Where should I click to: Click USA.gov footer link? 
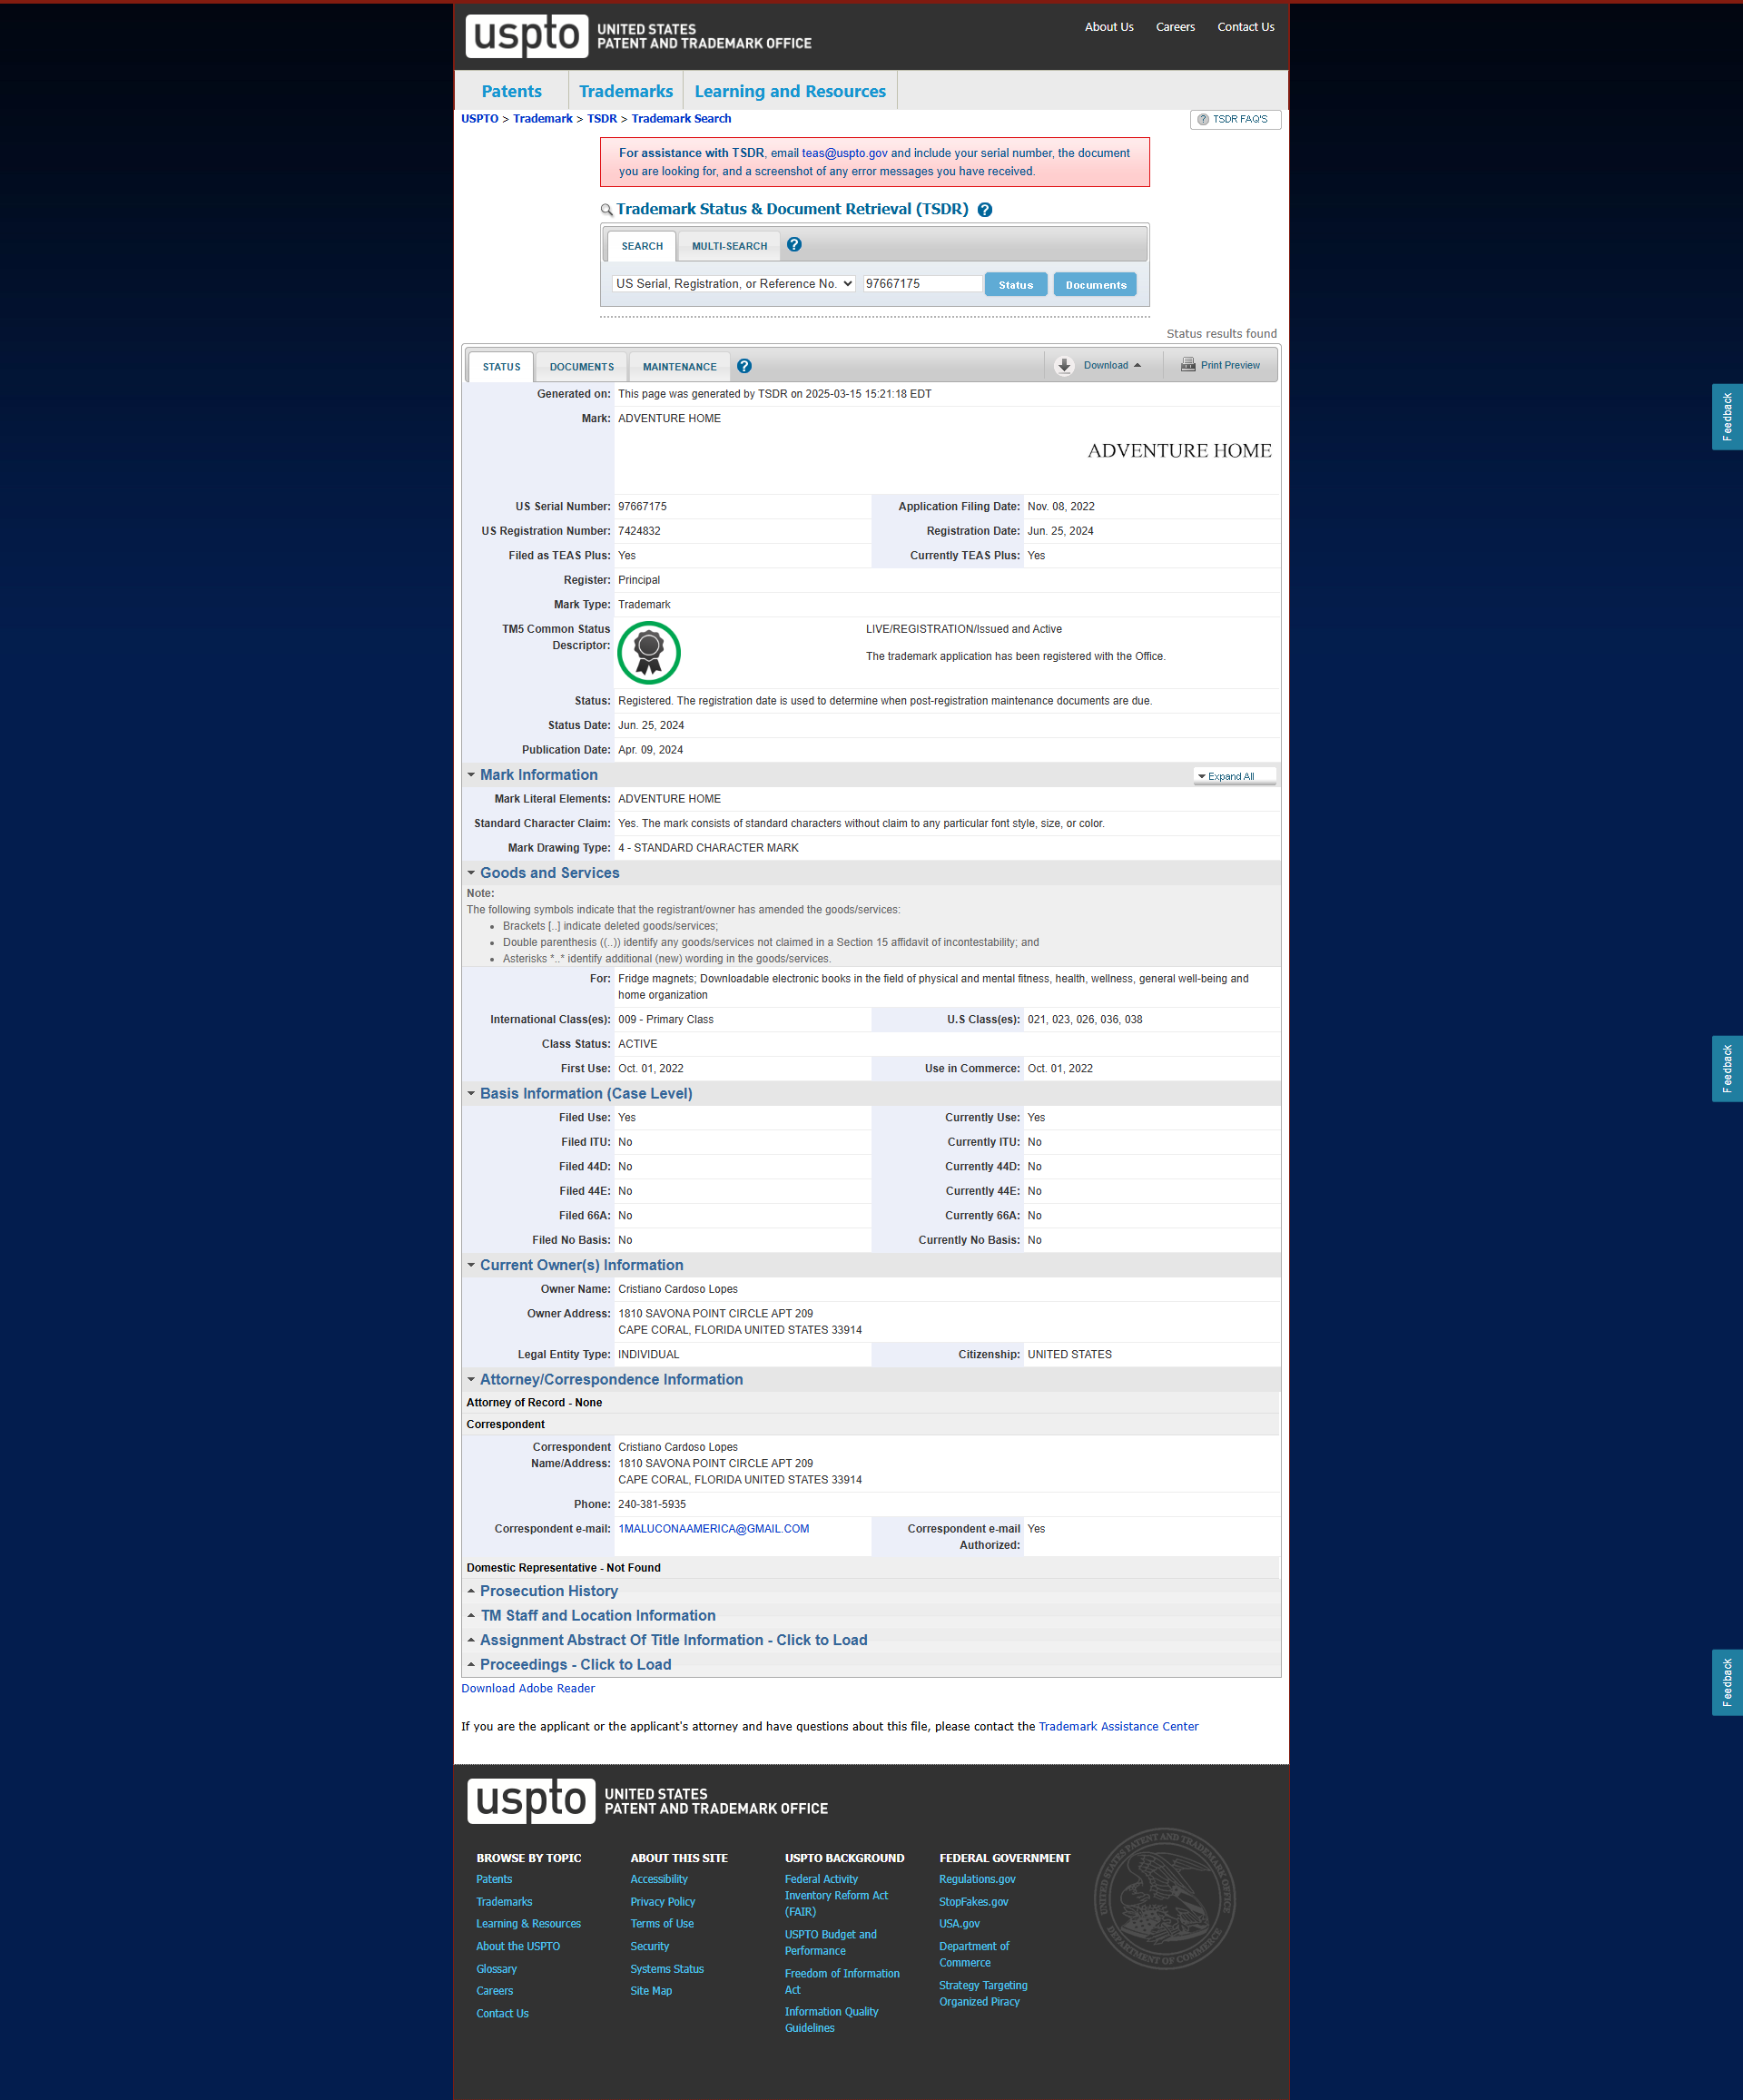pos(959,1925)
